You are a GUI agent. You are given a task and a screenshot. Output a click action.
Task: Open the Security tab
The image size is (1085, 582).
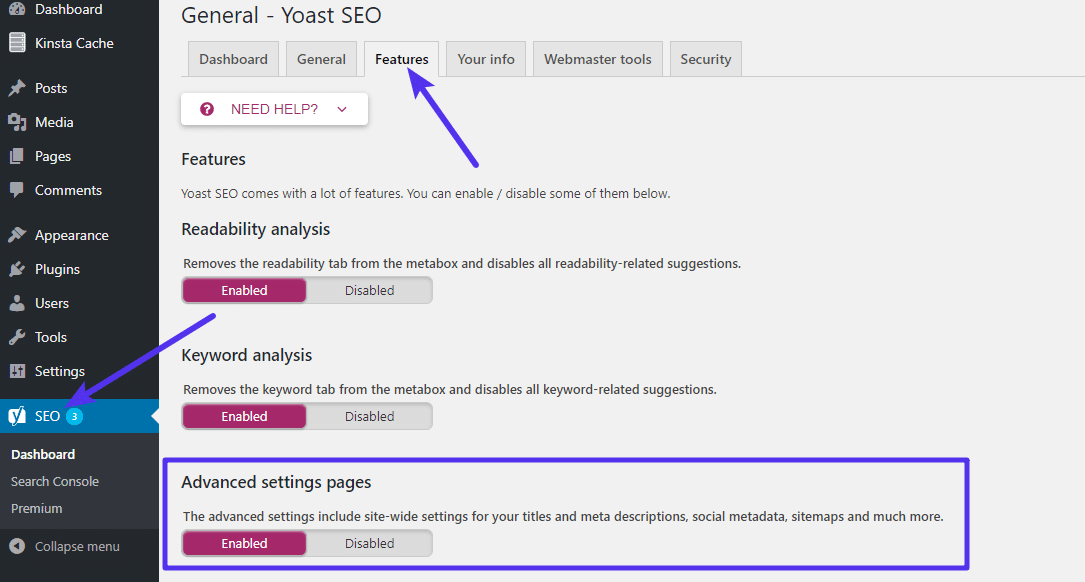tap(705, 58)
